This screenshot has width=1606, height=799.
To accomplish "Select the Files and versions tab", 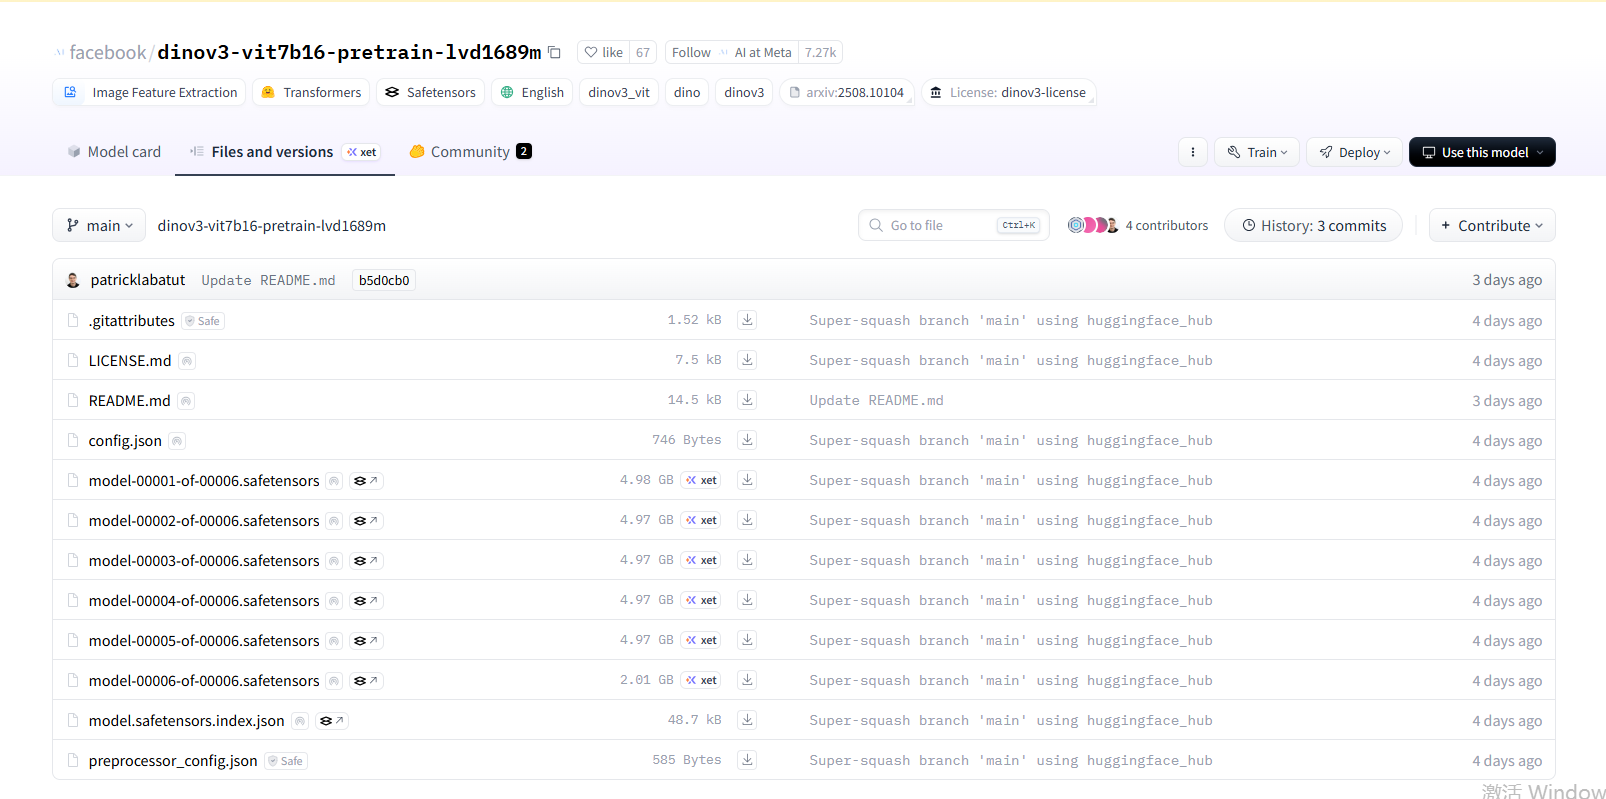I will point(284,152).
